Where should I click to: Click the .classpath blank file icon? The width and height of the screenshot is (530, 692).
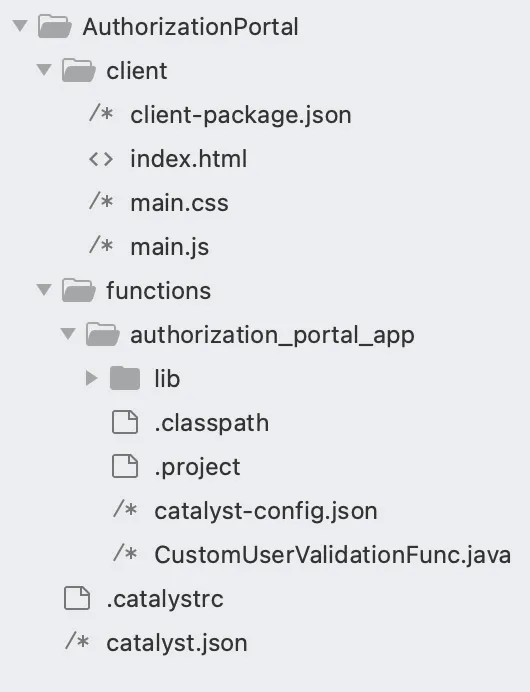click(125, 422)
